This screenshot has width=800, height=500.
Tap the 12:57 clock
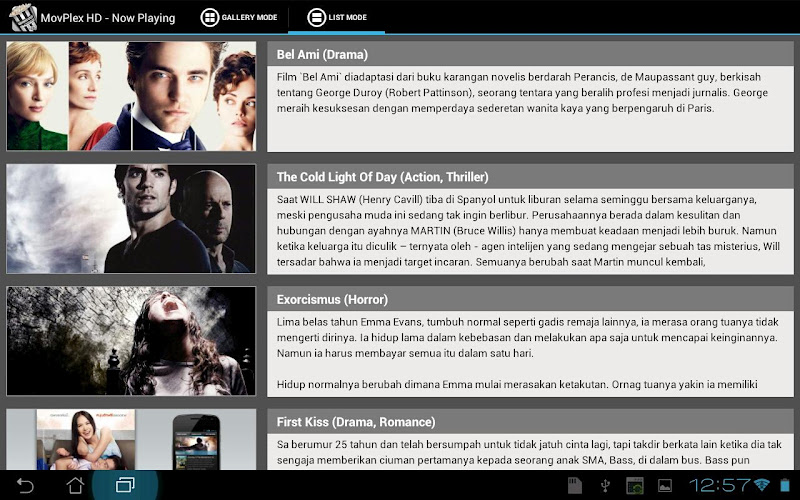tap(719, 485)
